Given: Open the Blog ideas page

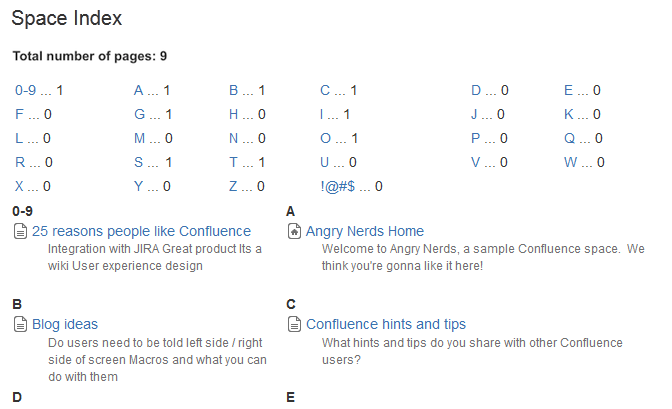Looking at the screenshot, I should (x=65, y=324).
